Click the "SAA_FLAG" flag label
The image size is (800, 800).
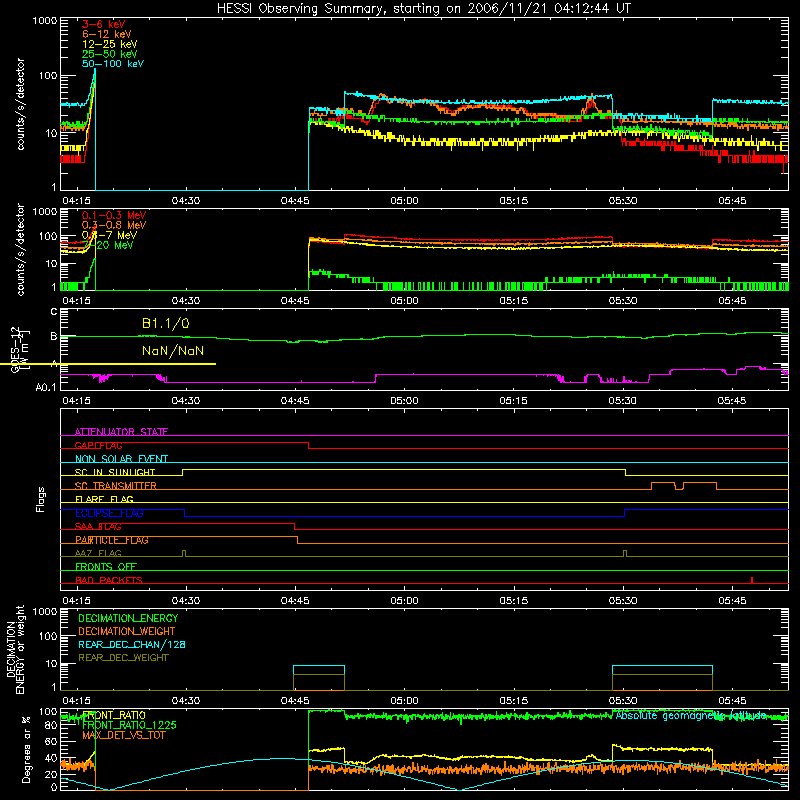[98, 527]
